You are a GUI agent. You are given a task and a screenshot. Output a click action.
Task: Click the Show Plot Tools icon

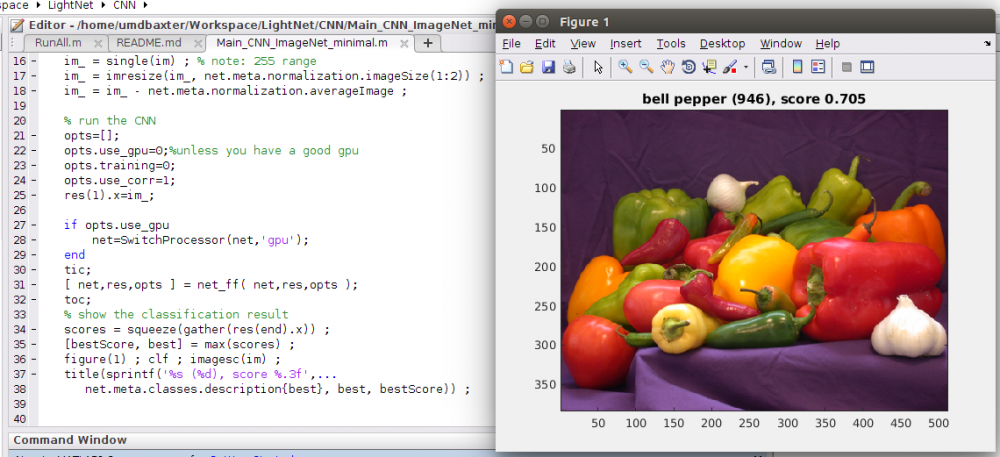click(867, 67)
